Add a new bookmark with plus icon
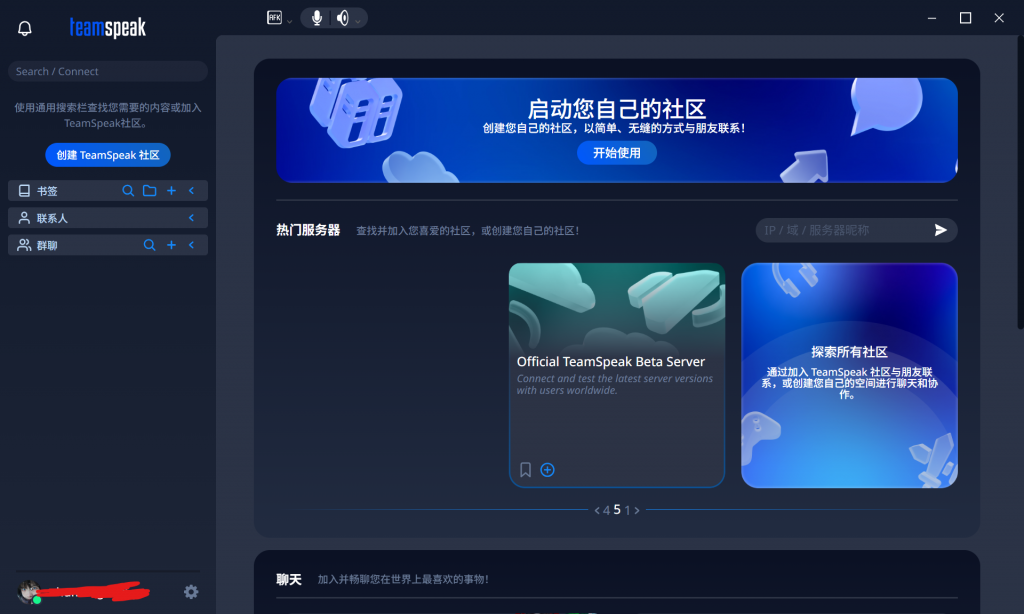Image resolution: width=1024 pixels, height=614 pixels. [x=171, y=190]
